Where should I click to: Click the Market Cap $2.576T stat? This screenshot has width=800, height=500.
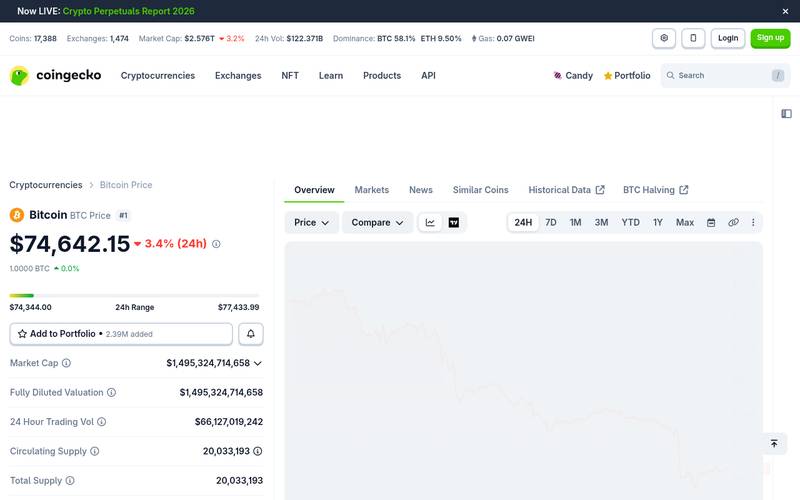pos(191,38)
